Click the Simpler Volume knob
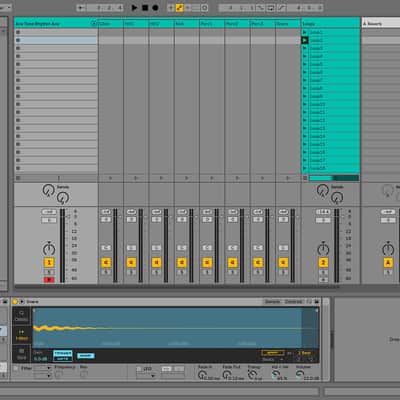 (299, 375)
